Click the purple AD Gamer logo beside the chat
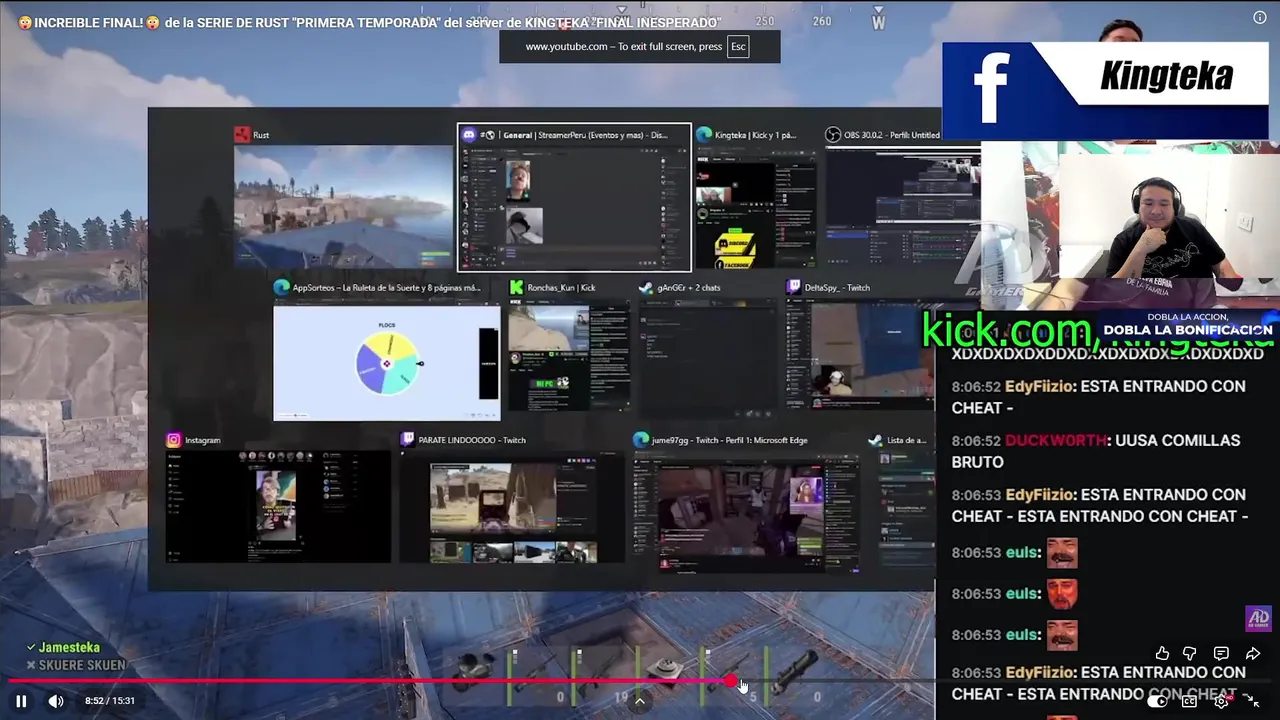1280x720 pixels. [1257, 619]
